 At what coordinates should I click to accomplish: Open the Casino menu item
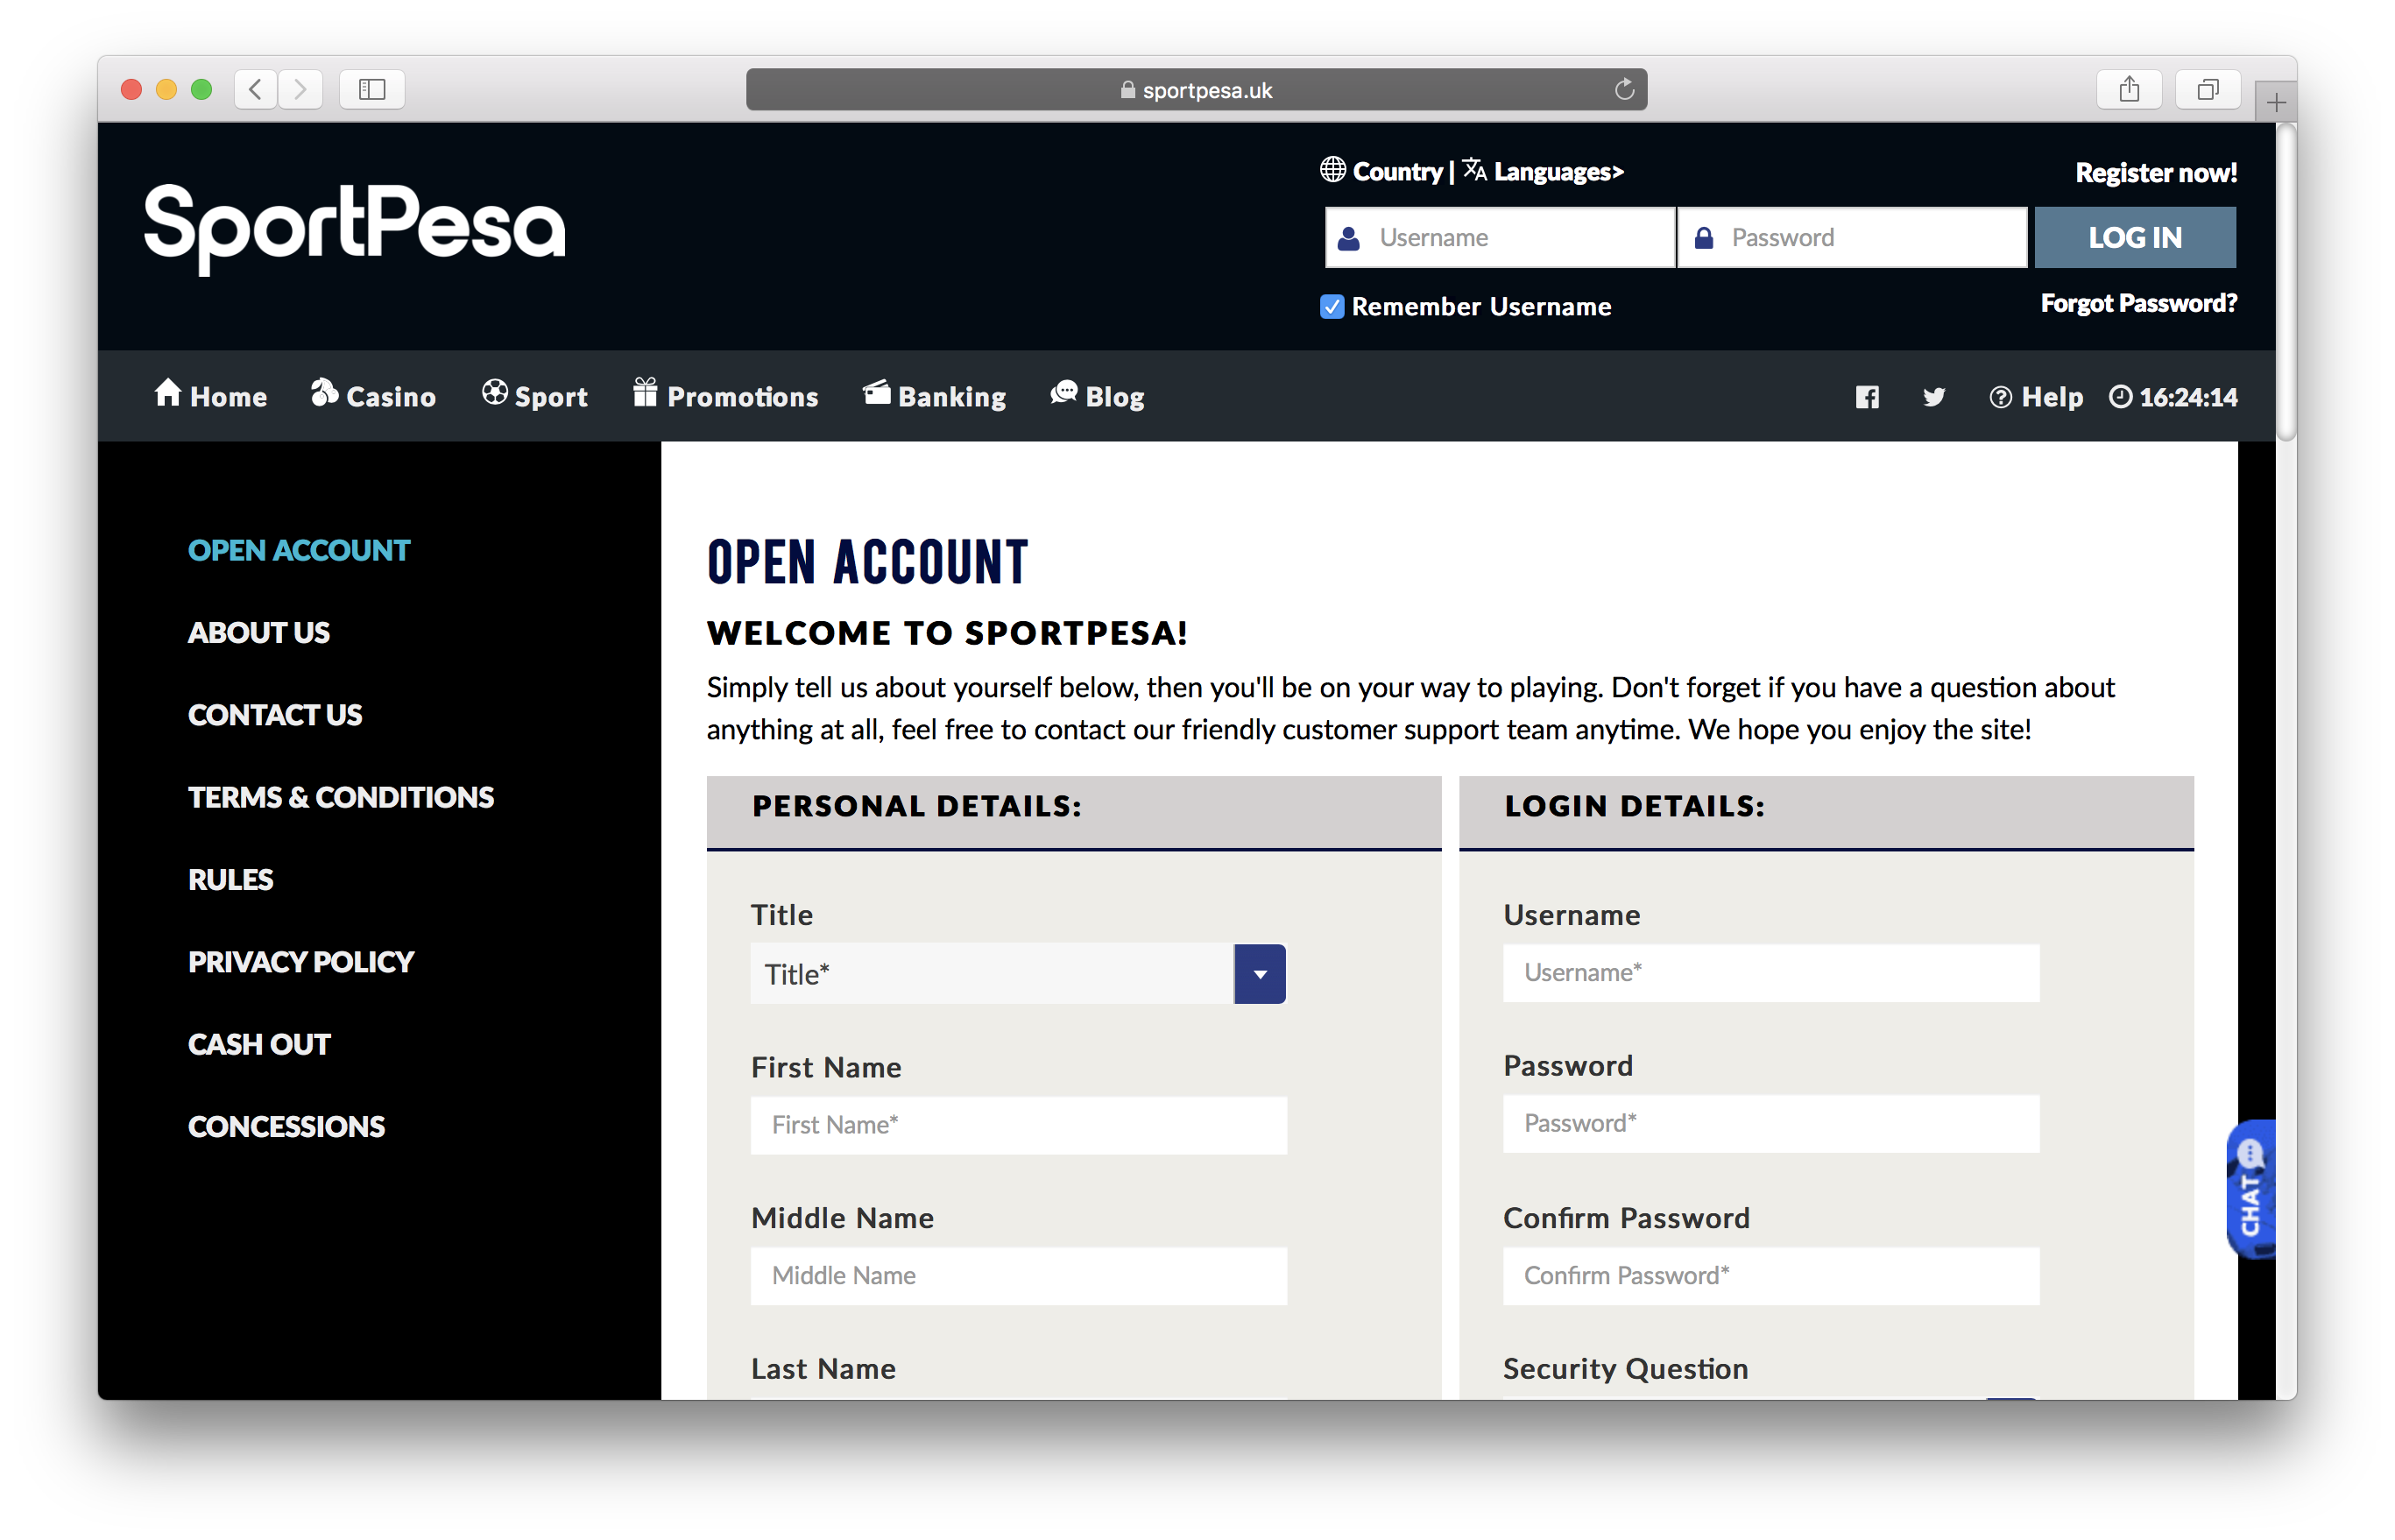tap(373, 396)
